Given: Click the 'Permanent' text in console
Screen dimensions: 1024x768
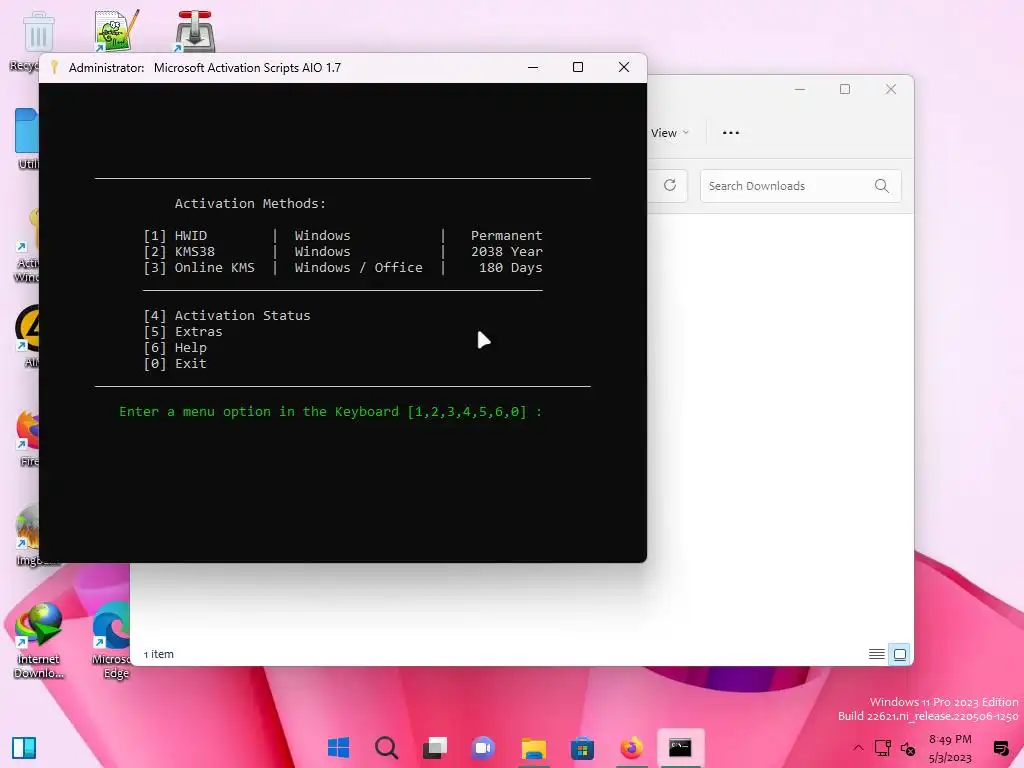Looking at the screenshot, I should pos(507,236).
